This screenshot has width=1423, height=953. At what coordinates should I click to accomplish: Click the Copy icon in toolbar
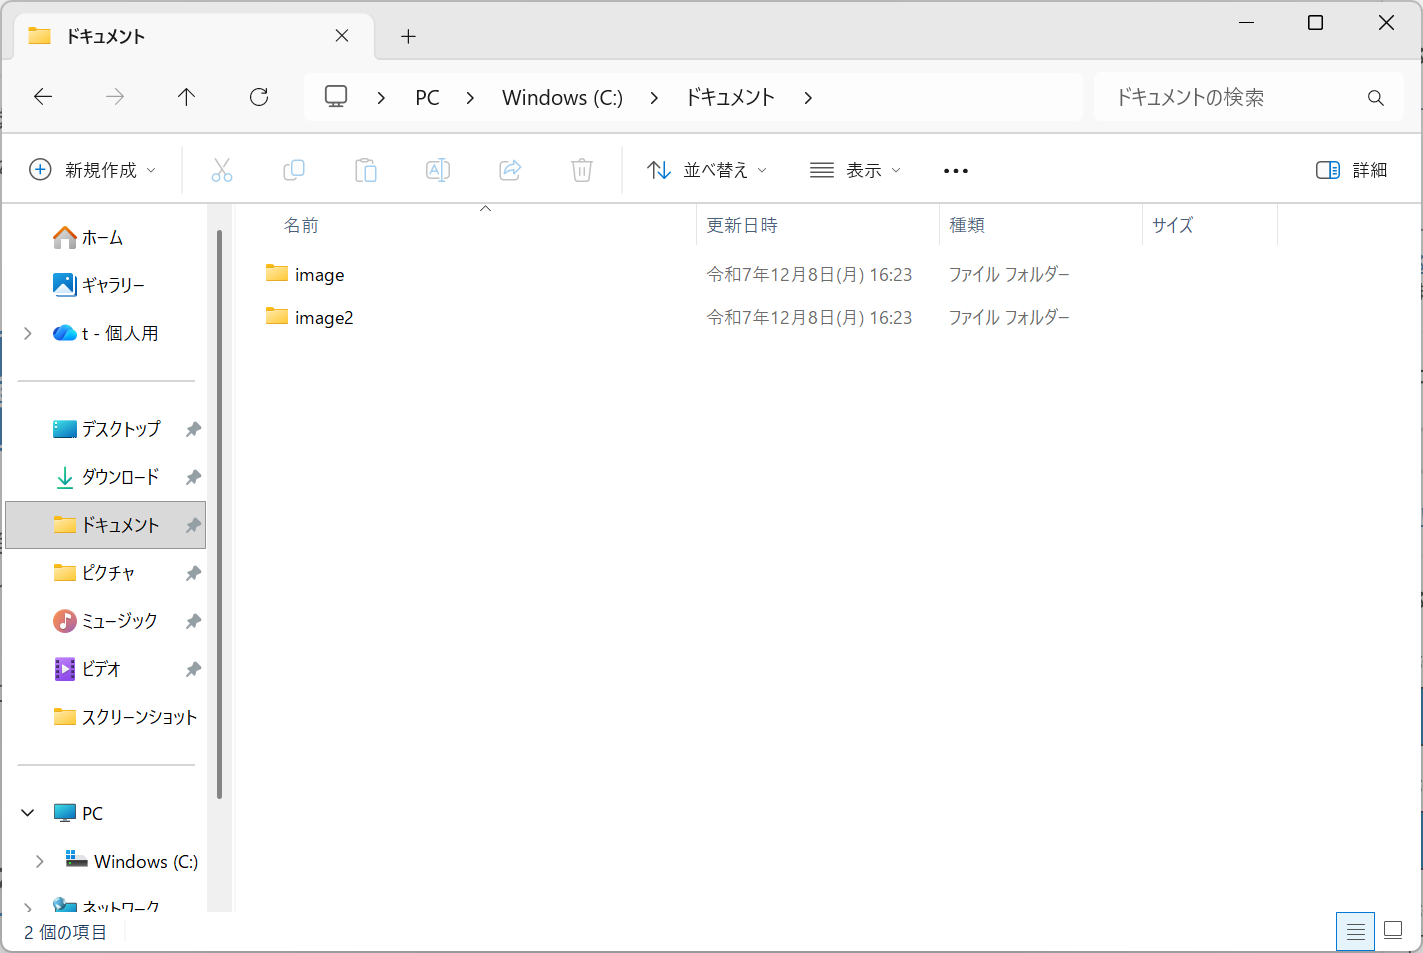pyautogui.click(x=294, y=170)
